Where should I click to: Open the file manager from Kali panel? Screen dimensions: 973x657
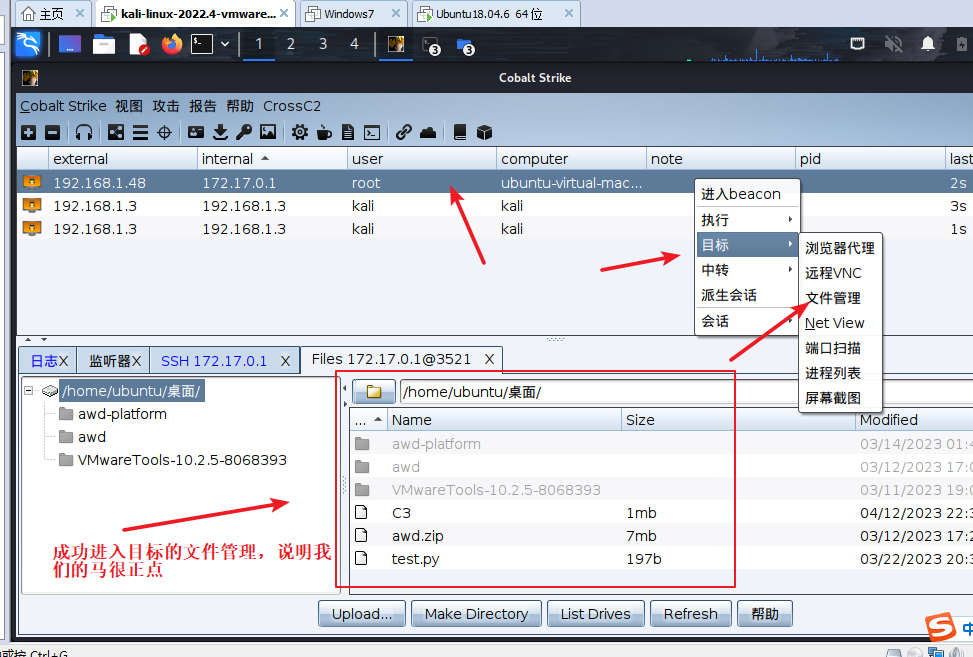(x=104, y=44)
